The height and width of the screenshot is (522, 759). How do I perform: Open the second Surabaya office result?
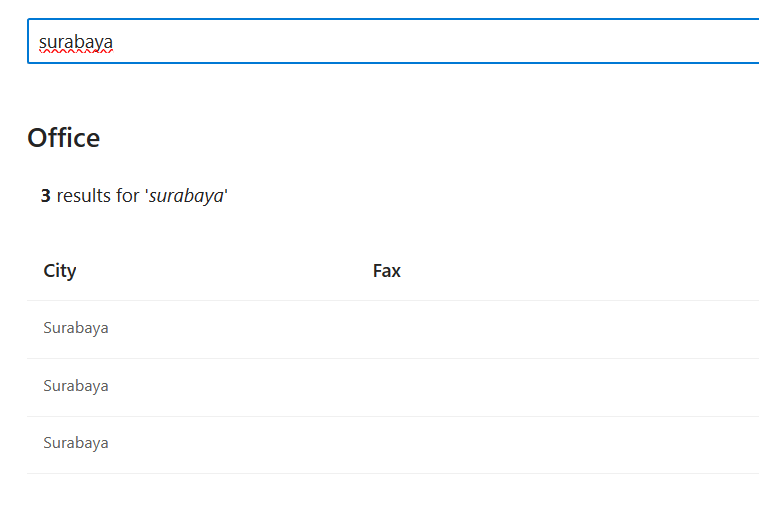[x=76, y=386]
